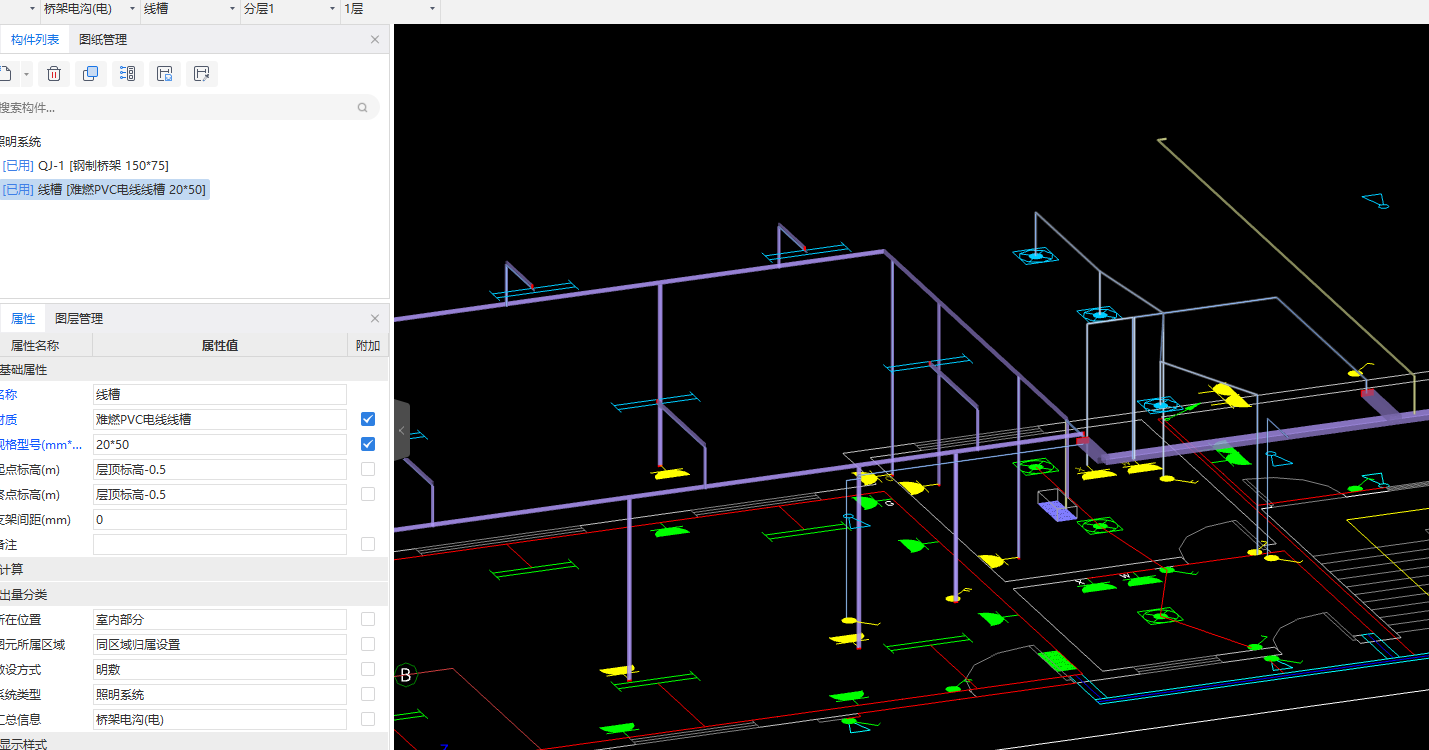Screen dimensions: 1429x750
Task: Uncheck the 规格型号 additional checkbox
Action: [368, 444]
